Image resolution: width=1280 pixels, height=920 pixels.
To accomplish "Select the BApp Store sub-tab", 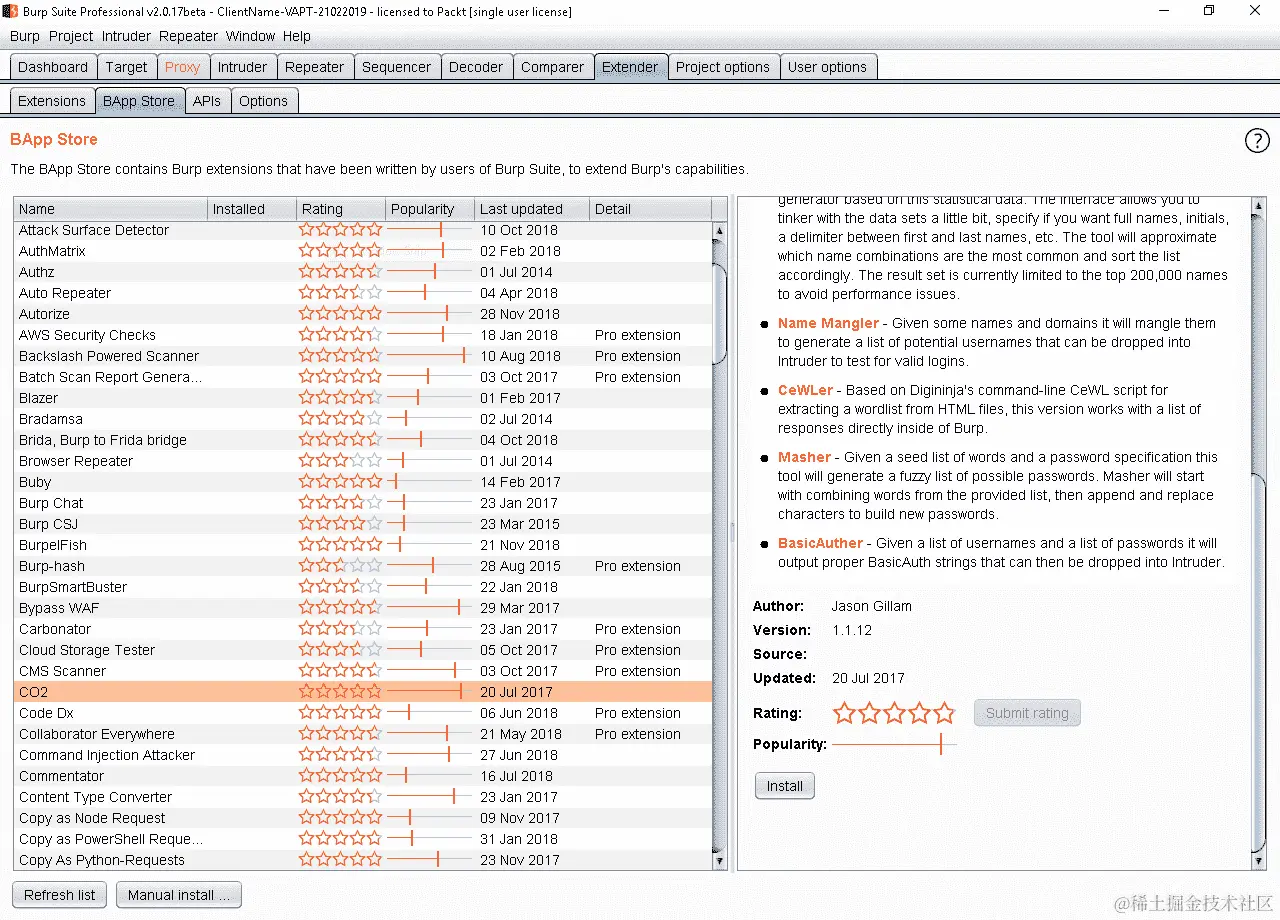I will 139,101.
